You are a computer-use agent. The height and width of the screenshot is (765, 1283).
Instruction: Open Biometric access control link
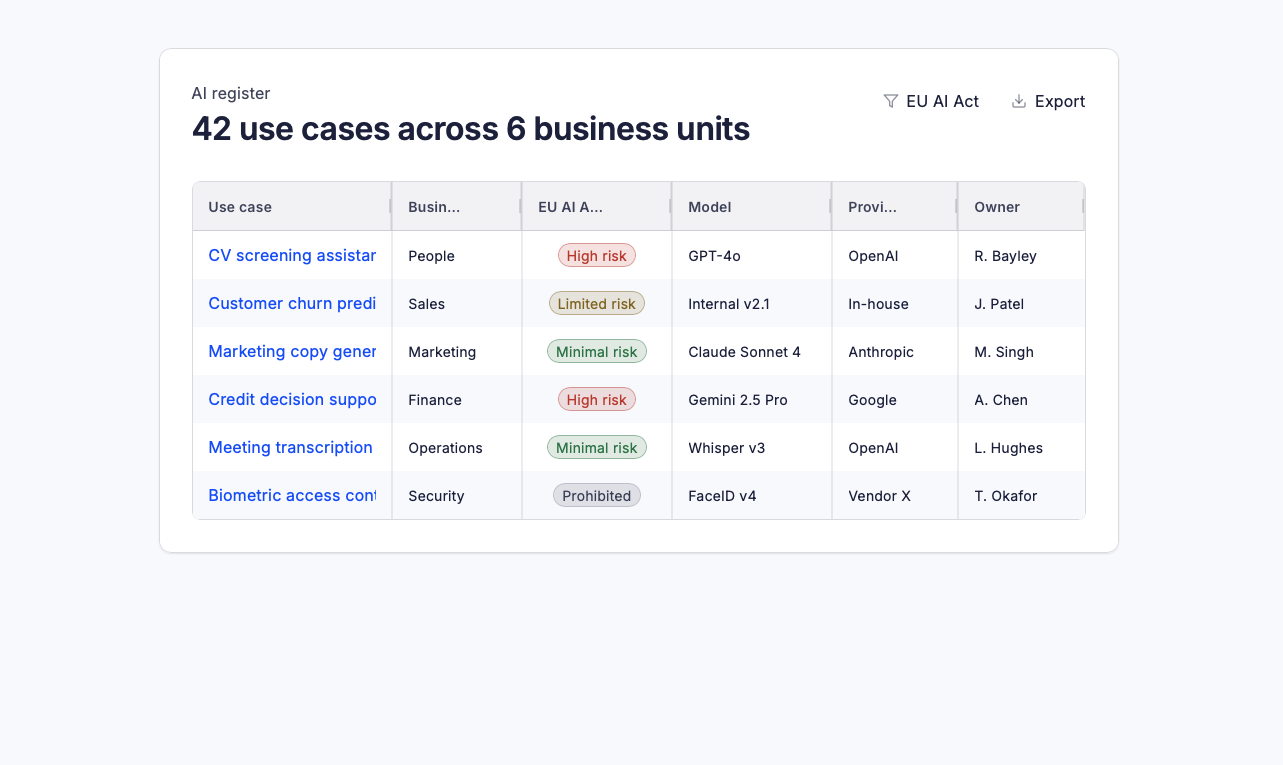pyautogui.click(x=292, y=495)
